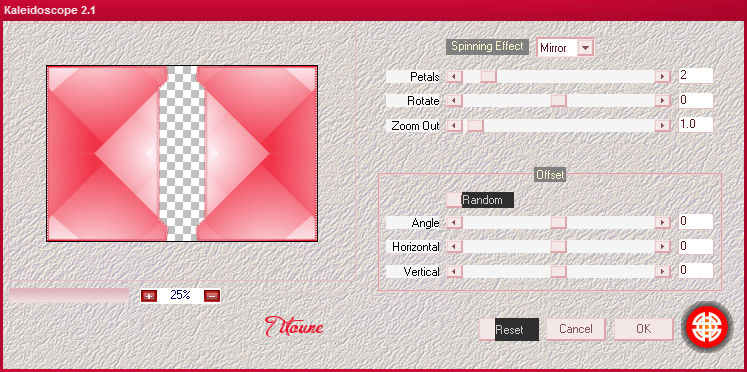
Task: Click the Reset button
Action: [509, 329]
